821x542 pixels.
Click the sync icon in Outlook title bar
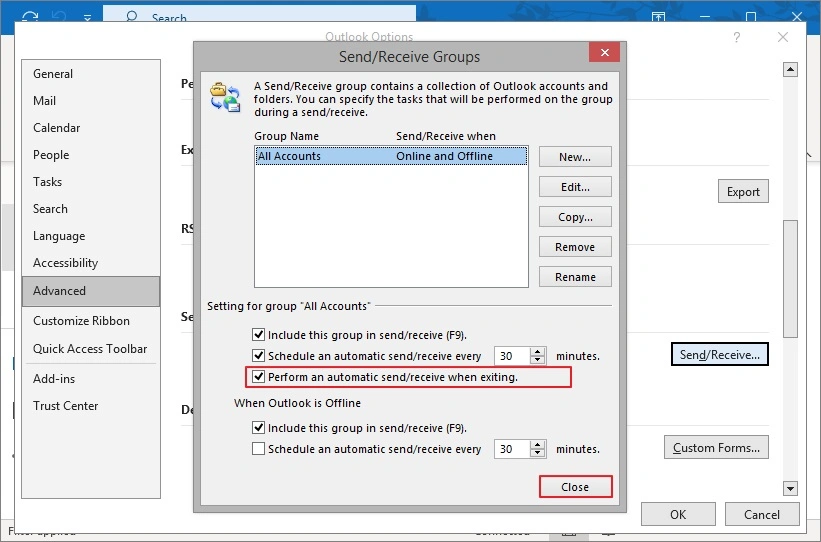coord(30,16)
